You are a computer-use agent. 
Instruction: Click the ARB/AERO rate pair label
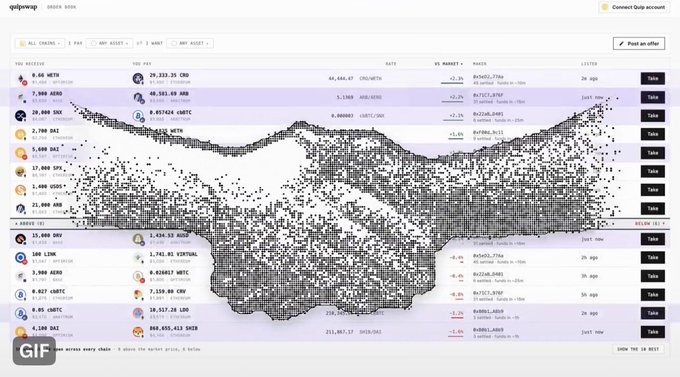pyautogui.click(x=370, y=98)
